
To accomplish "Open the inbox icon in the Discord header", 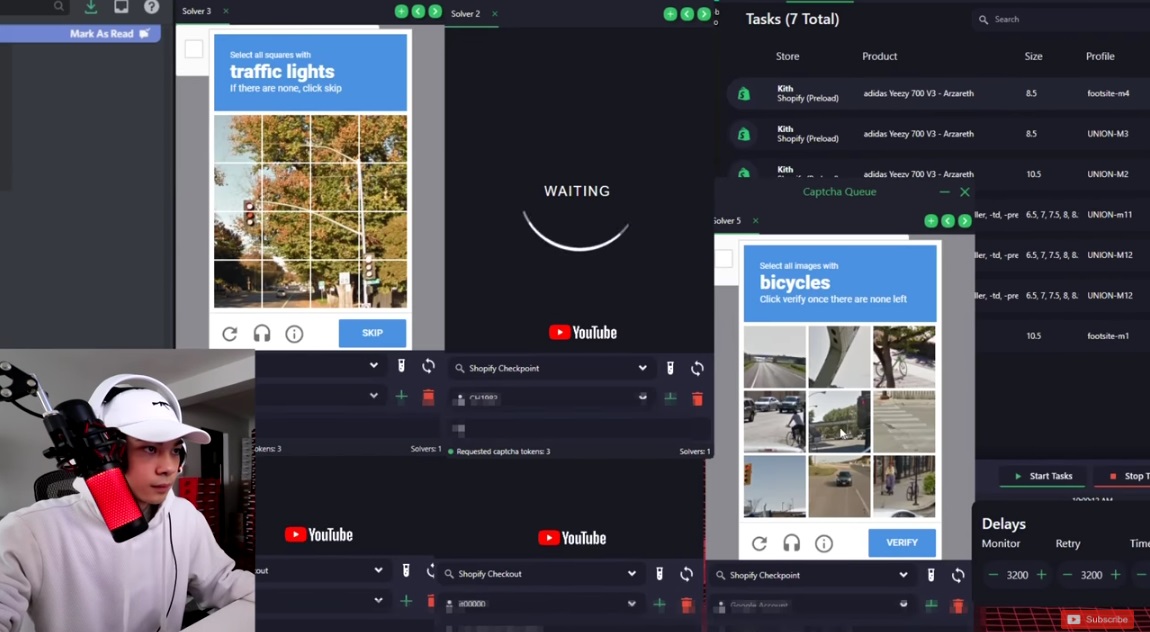I will click(121, 7).
